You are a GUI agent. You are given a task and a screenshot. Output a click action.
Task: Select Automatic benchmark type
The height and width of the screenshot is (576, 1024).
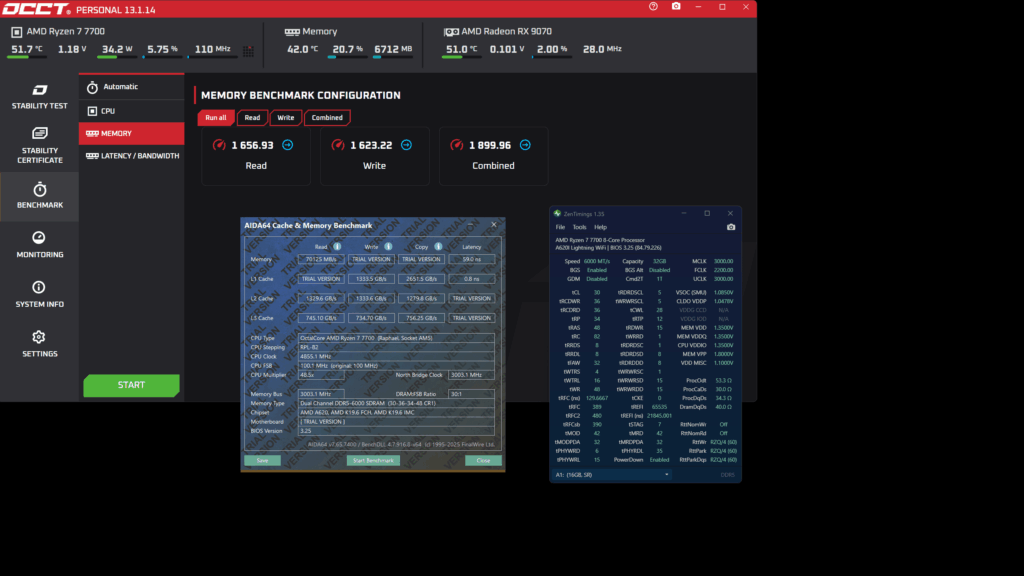point(131,87)
